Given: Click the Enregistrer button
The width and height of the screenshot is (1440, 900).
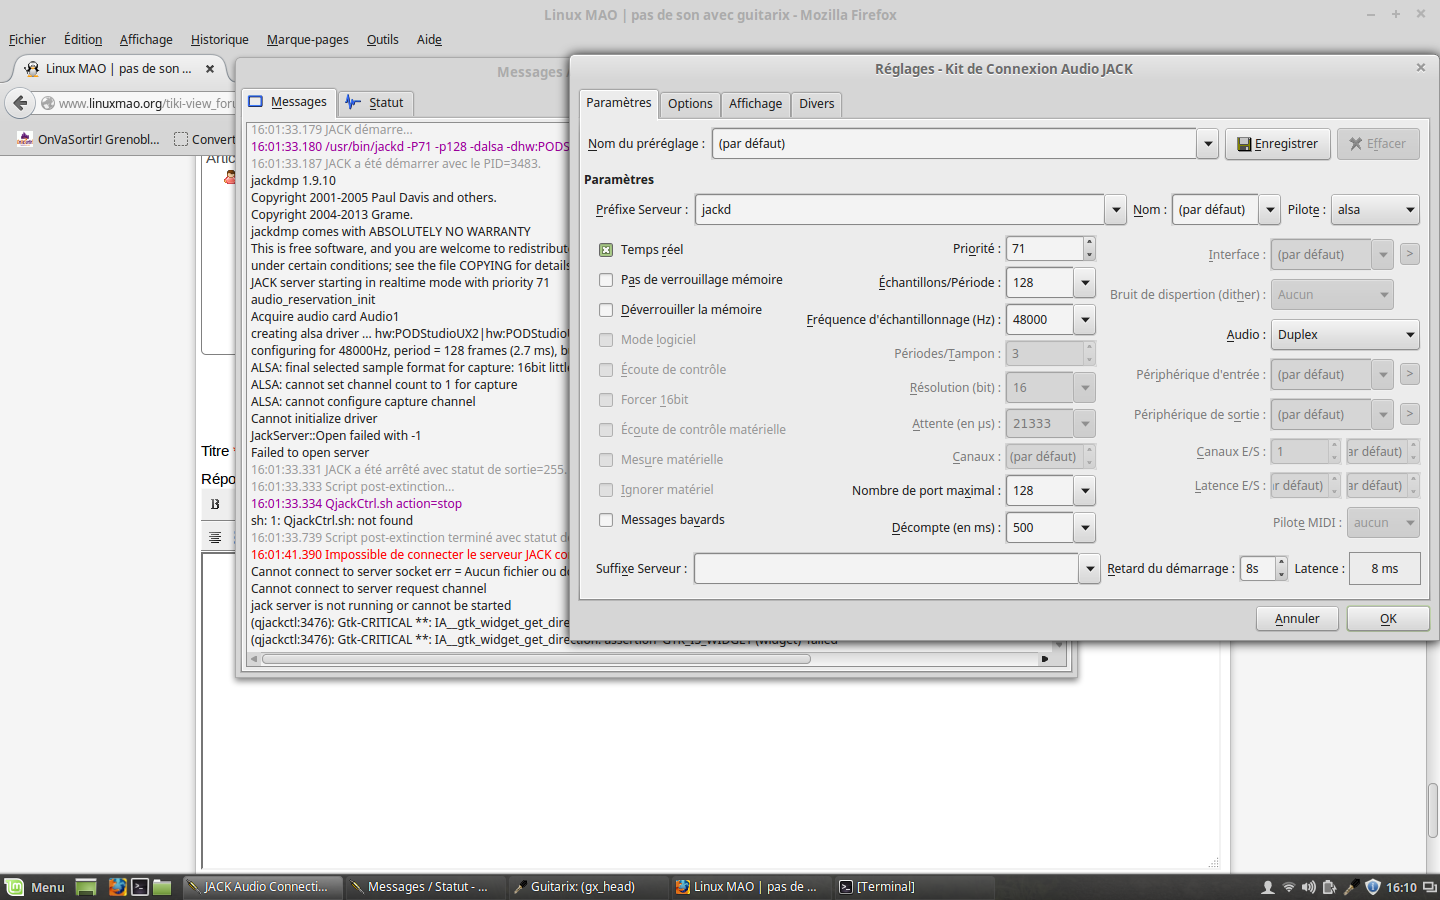Looking at the screenshot, I should (1278, 144).
